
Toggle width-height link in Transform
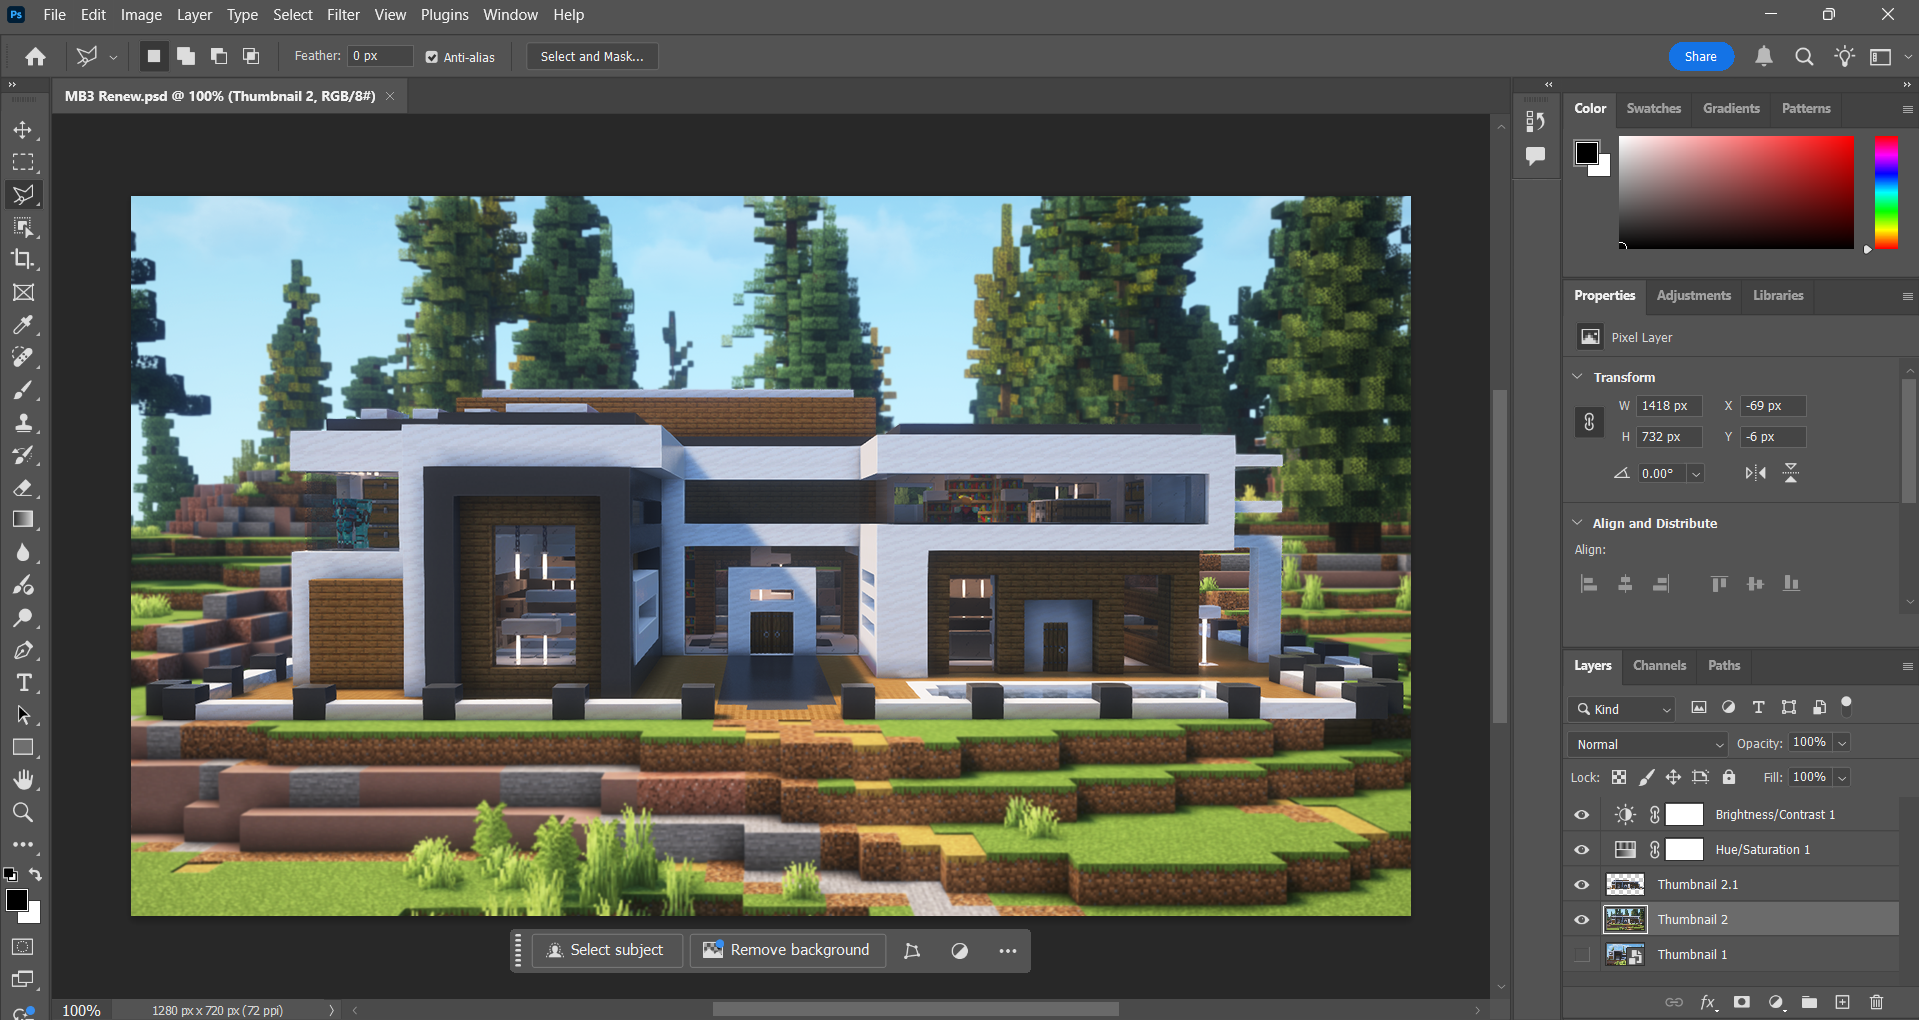tap(1589, 422)
